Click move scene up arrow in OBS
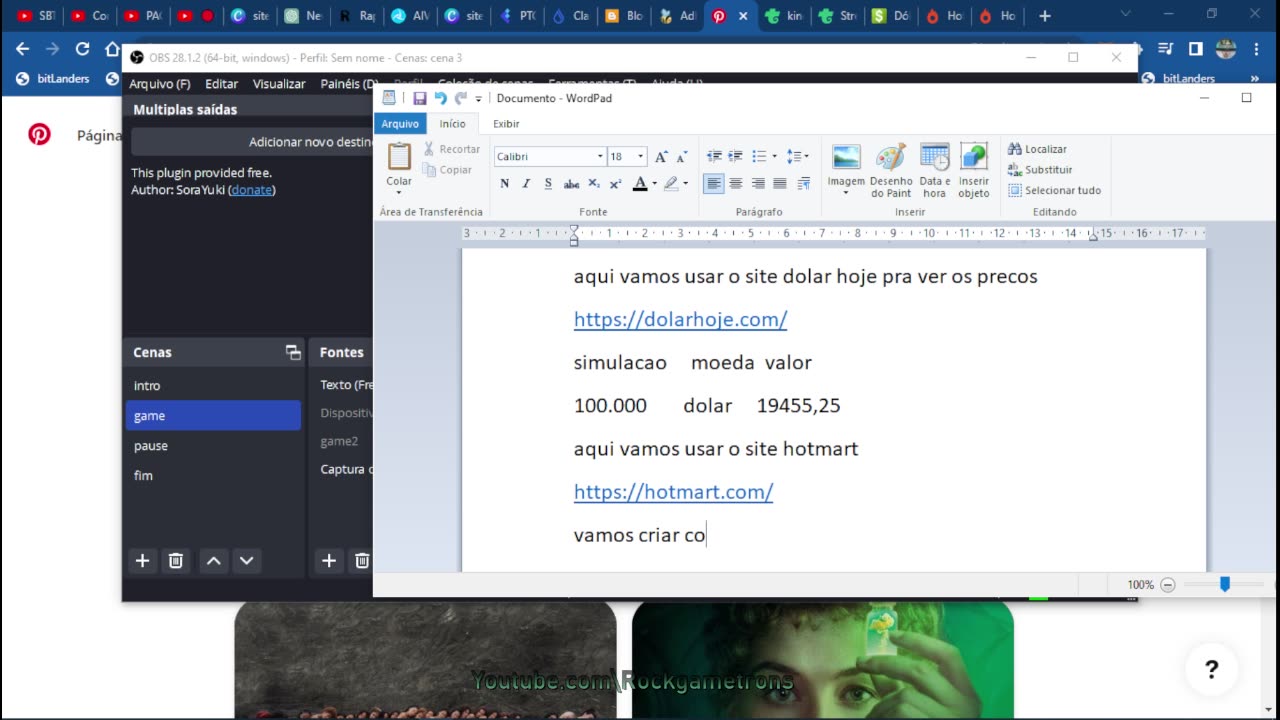 [x=213, y=561]
